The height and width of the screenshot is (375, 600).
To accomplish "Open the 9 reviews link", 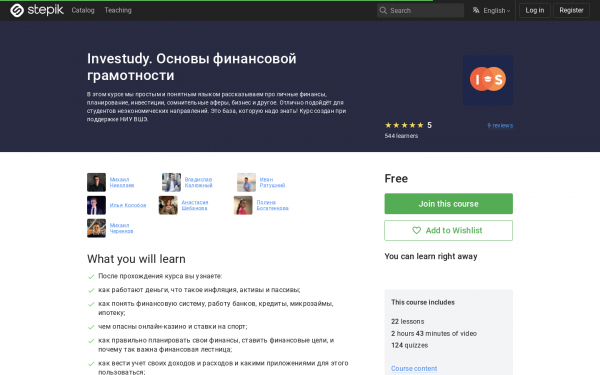I will 500,126.
